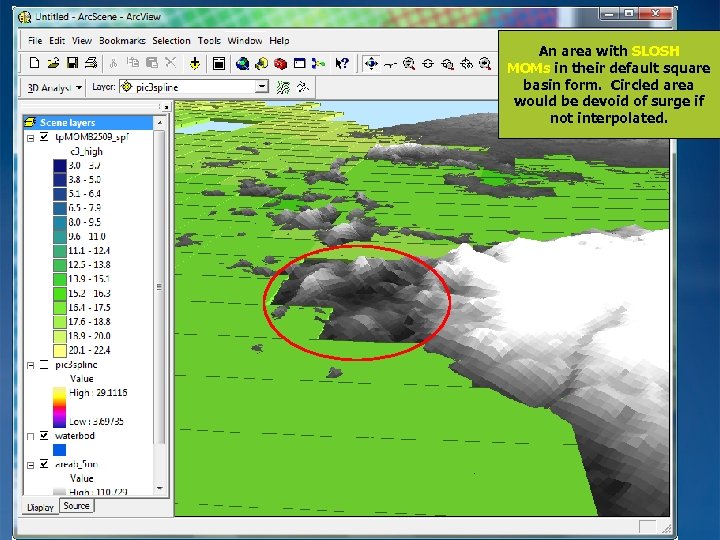Activate the What's This help pointer
Image resolution: width=720 pixels, height=540 pixels.
[342, 63]
